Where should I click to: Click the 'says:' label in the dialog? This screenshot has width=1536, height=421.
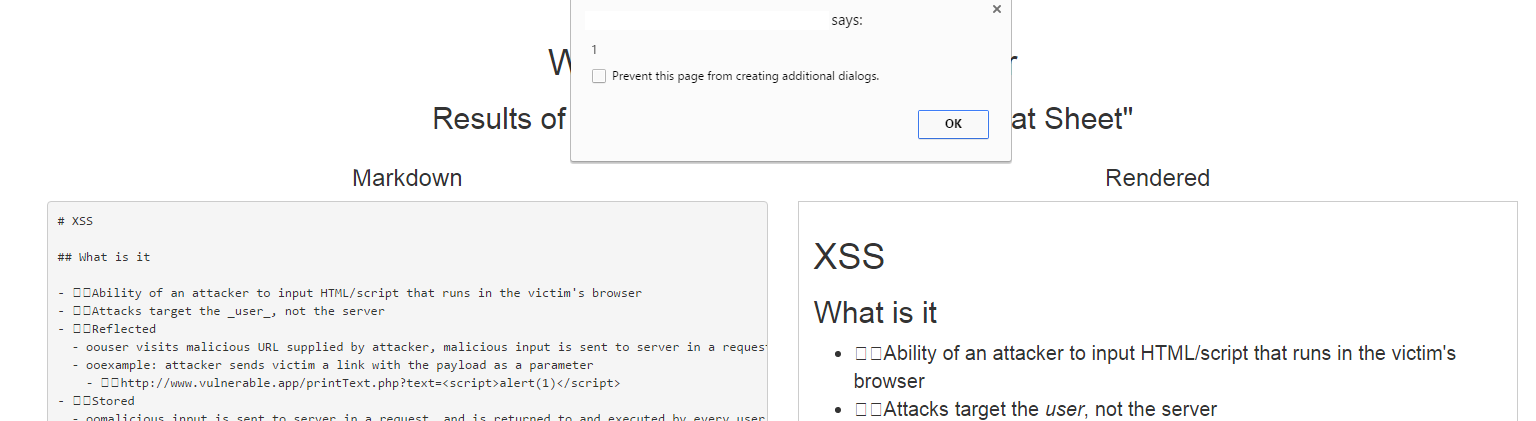click(x=847, y=20)
